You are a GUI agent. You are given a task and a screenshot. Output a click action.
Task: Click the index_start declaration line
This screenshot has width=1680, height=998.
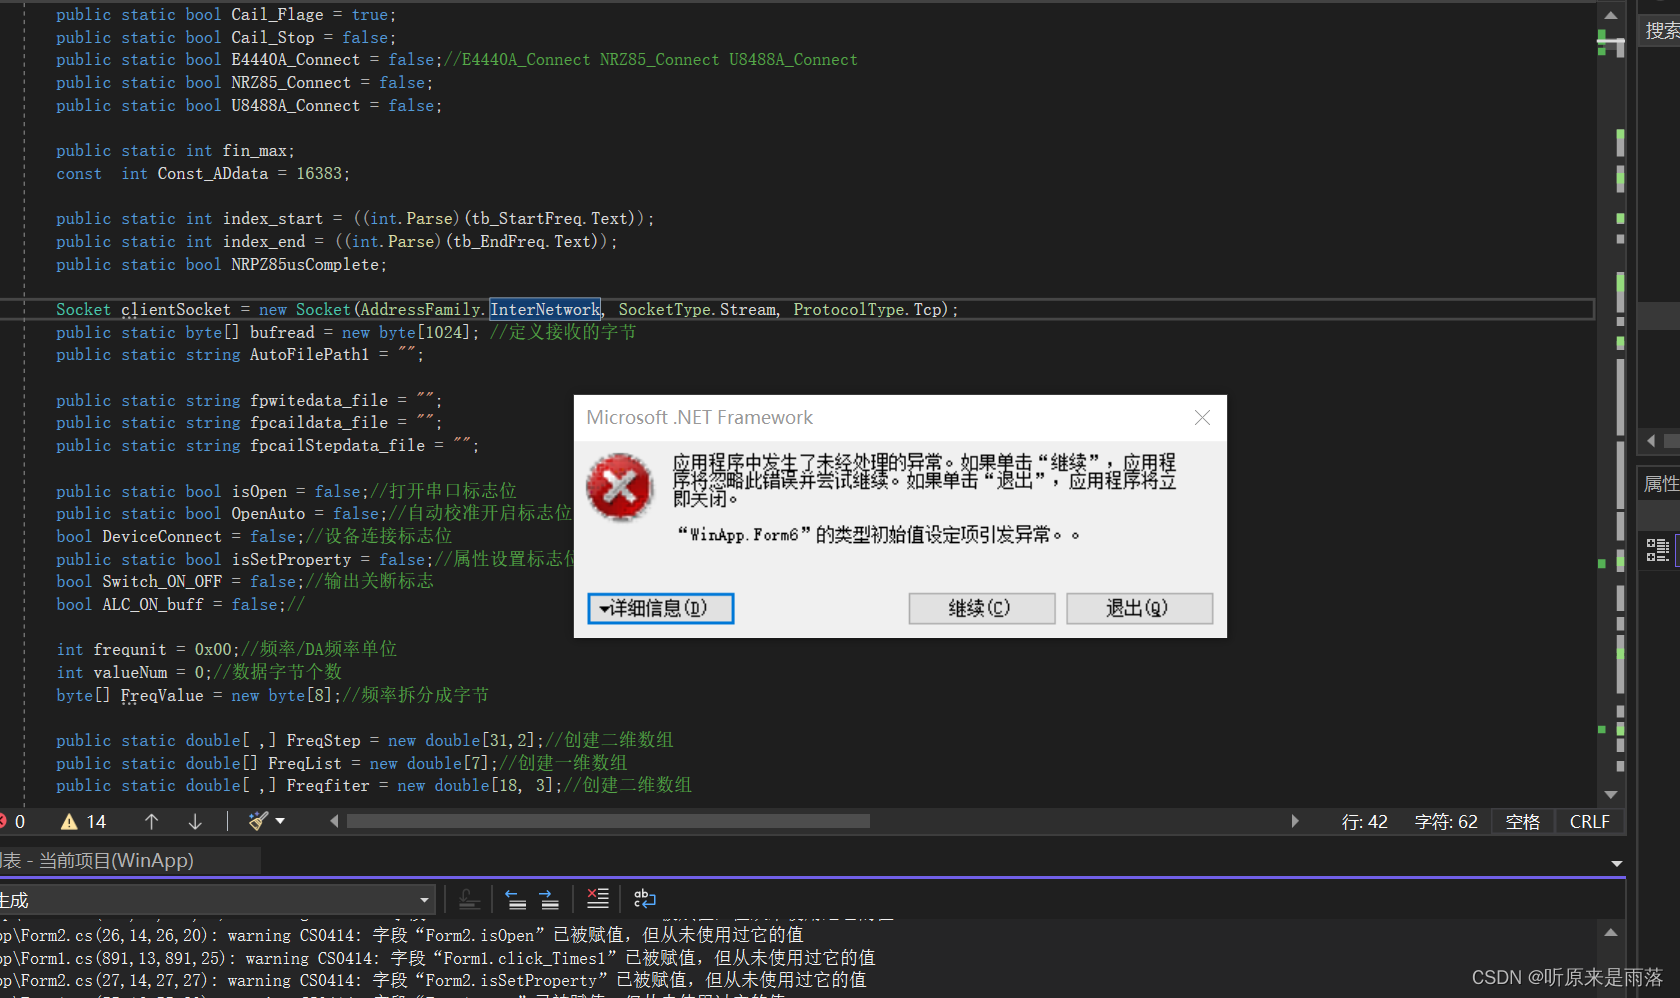pyautogui.click(x=355, y=219)
